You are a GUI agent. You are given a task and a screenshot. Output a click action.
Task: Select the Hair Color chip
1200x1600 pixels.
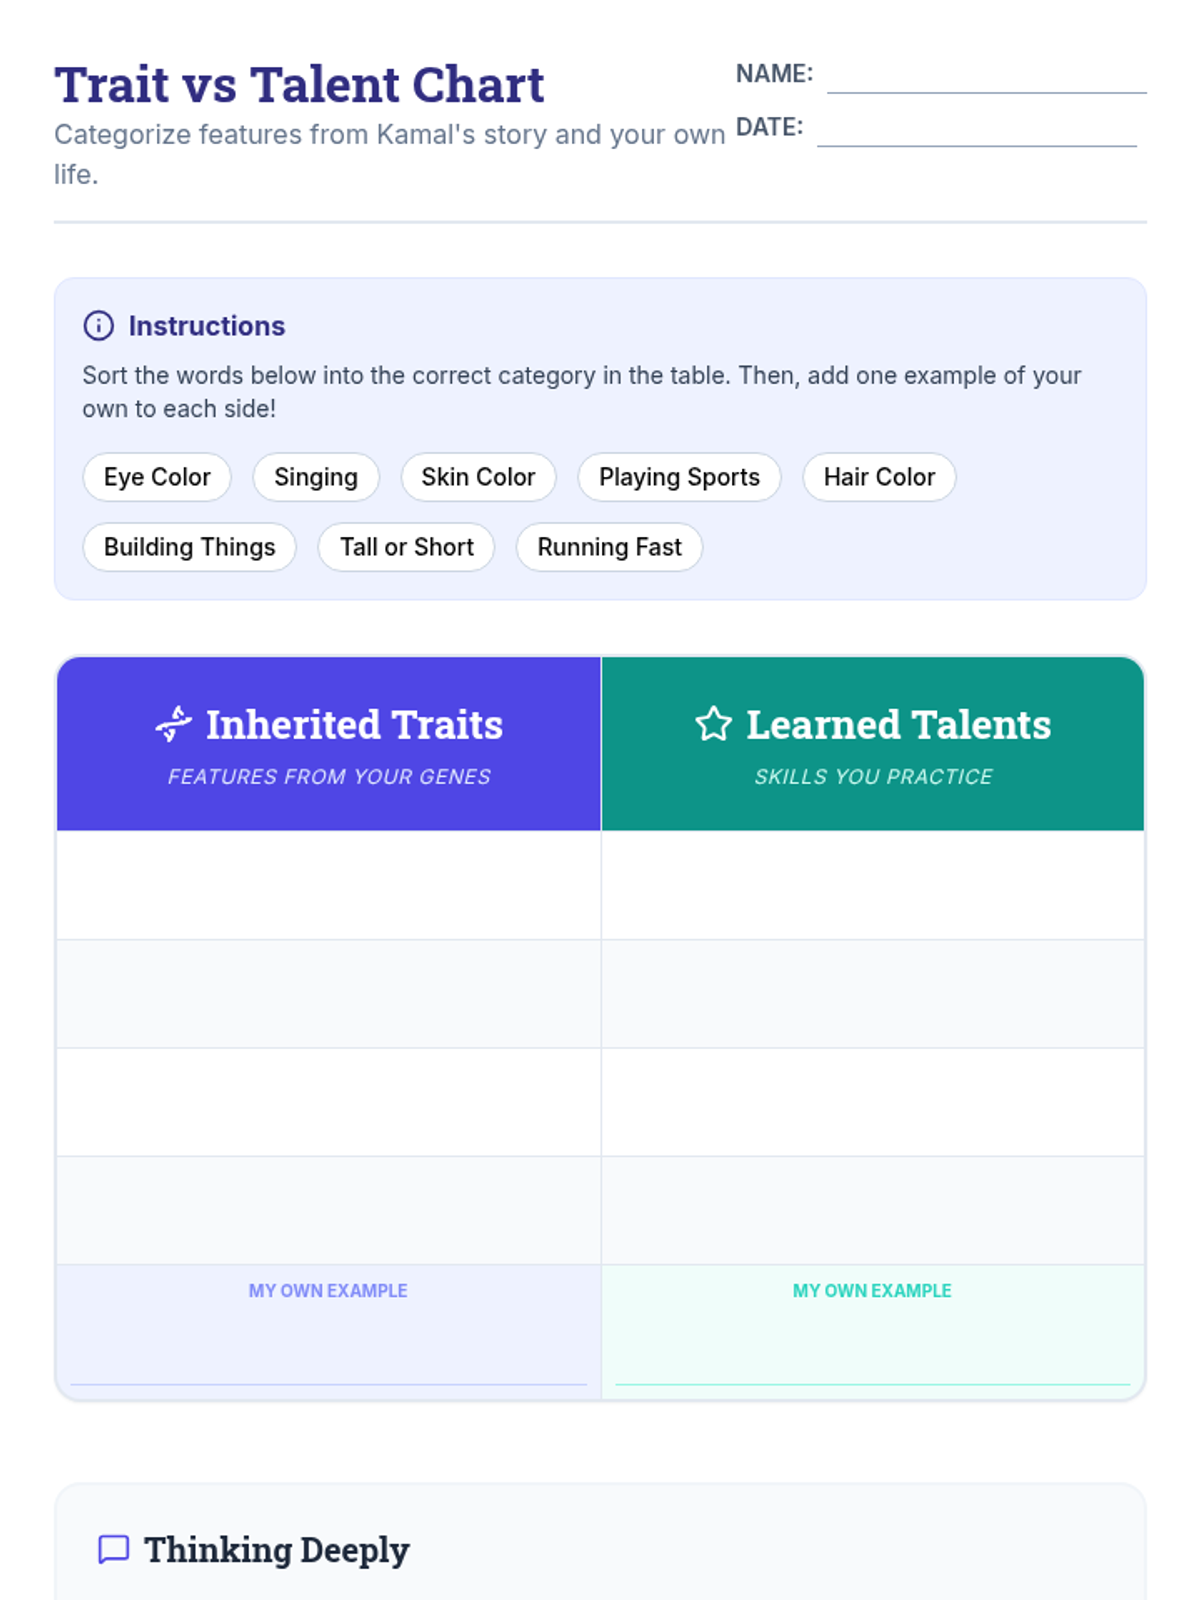pos(879,477)
